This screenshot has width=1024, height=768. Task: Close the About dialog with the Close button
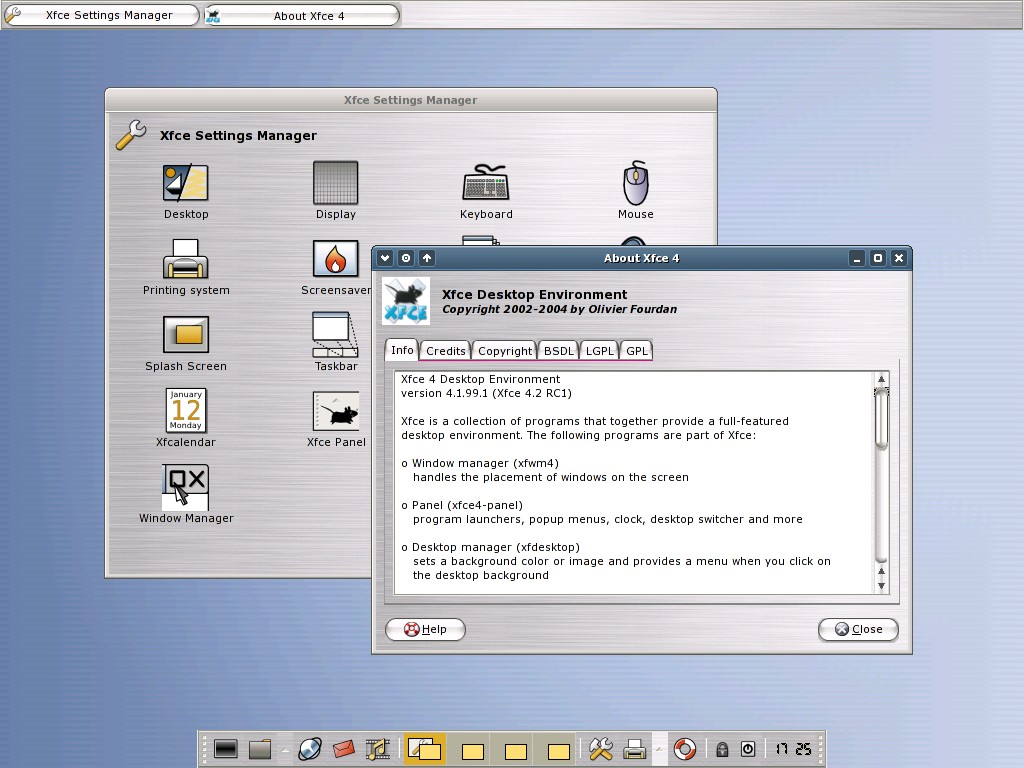(x=857, y=629)
